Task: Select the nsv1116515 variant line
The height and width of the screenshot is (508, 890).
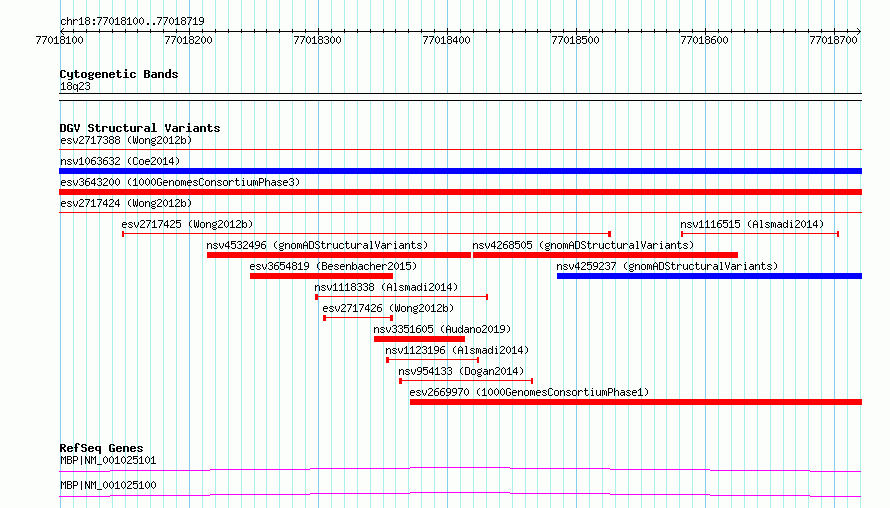Action: (x=760, y=234)
